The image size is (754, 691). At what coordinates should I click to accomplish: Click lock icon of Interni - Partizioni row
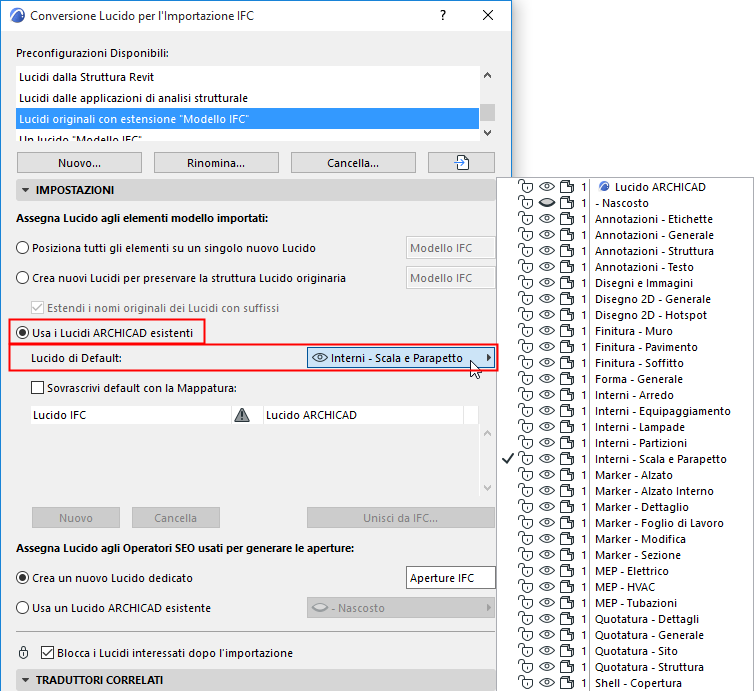(x=526, y=443)
